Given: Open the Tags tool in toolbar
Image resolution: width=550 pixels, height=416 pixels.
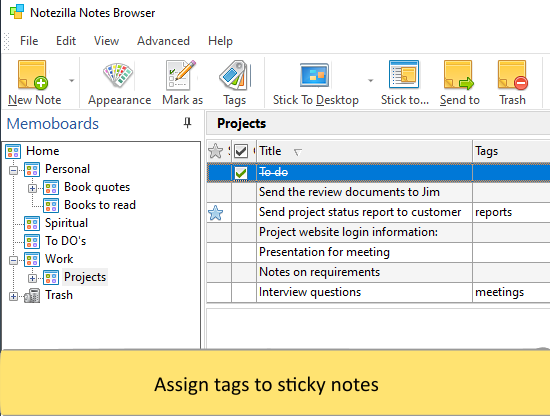Looking at the screenshot, I should coord(234,83).
